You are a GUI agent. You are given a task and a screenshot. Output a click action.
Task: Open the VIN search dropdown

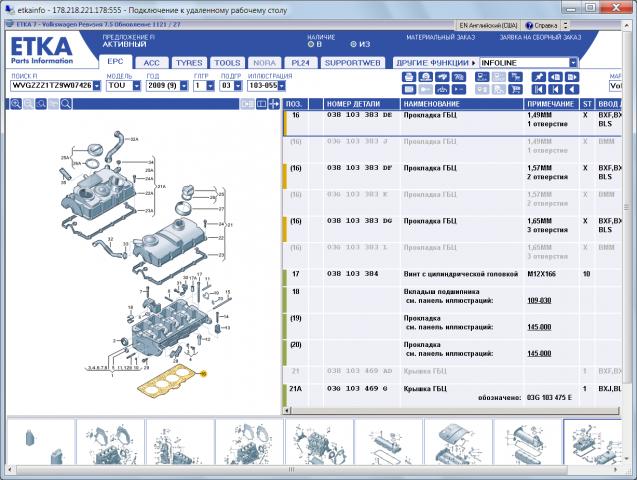click(x=97, y=86)
